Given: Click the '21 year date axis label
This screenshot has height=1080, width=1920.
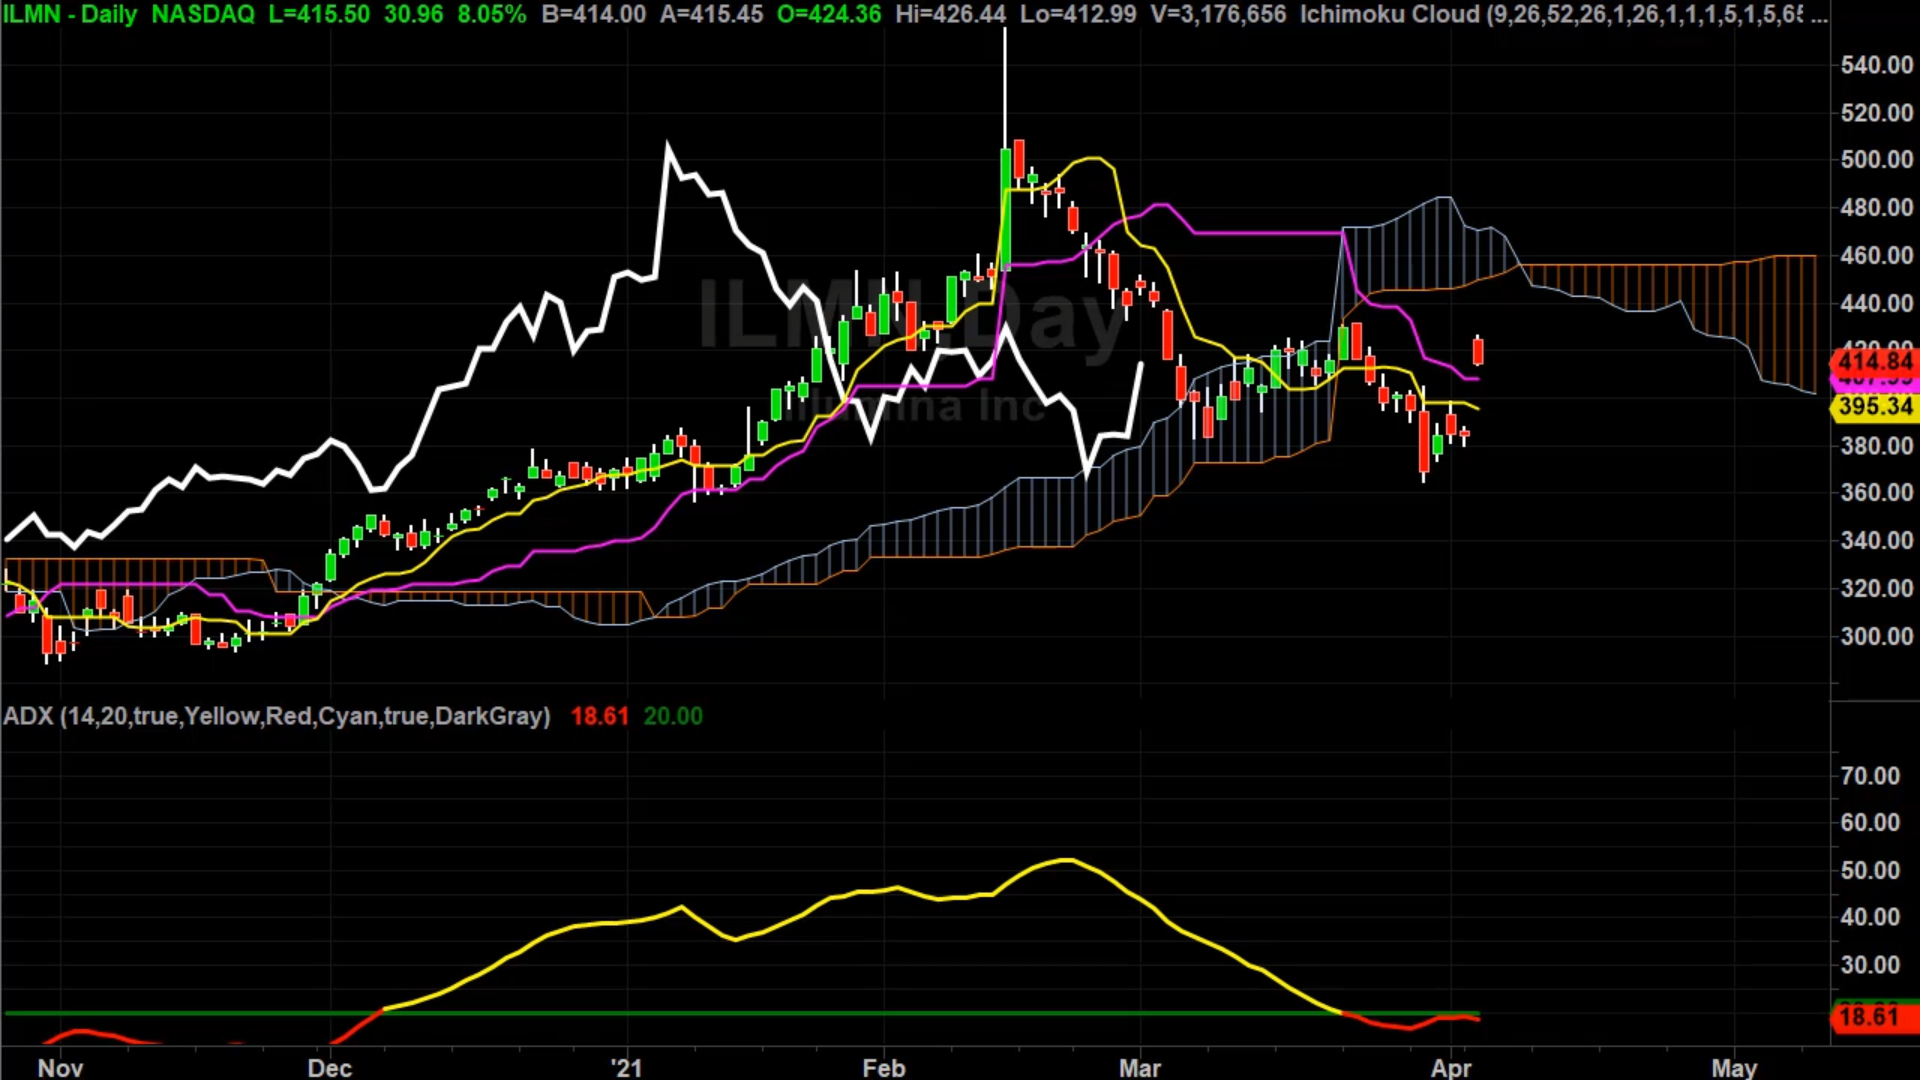Looking at the screenshot, I should click(627, 1067).
